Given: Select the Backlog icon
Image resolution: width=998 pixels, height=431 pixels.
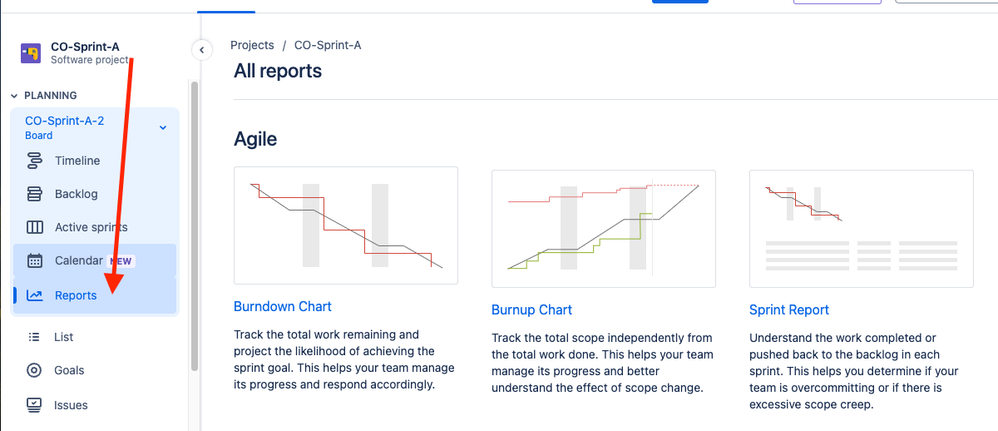Looking at the screenshot, I should (x=34, y=194).
